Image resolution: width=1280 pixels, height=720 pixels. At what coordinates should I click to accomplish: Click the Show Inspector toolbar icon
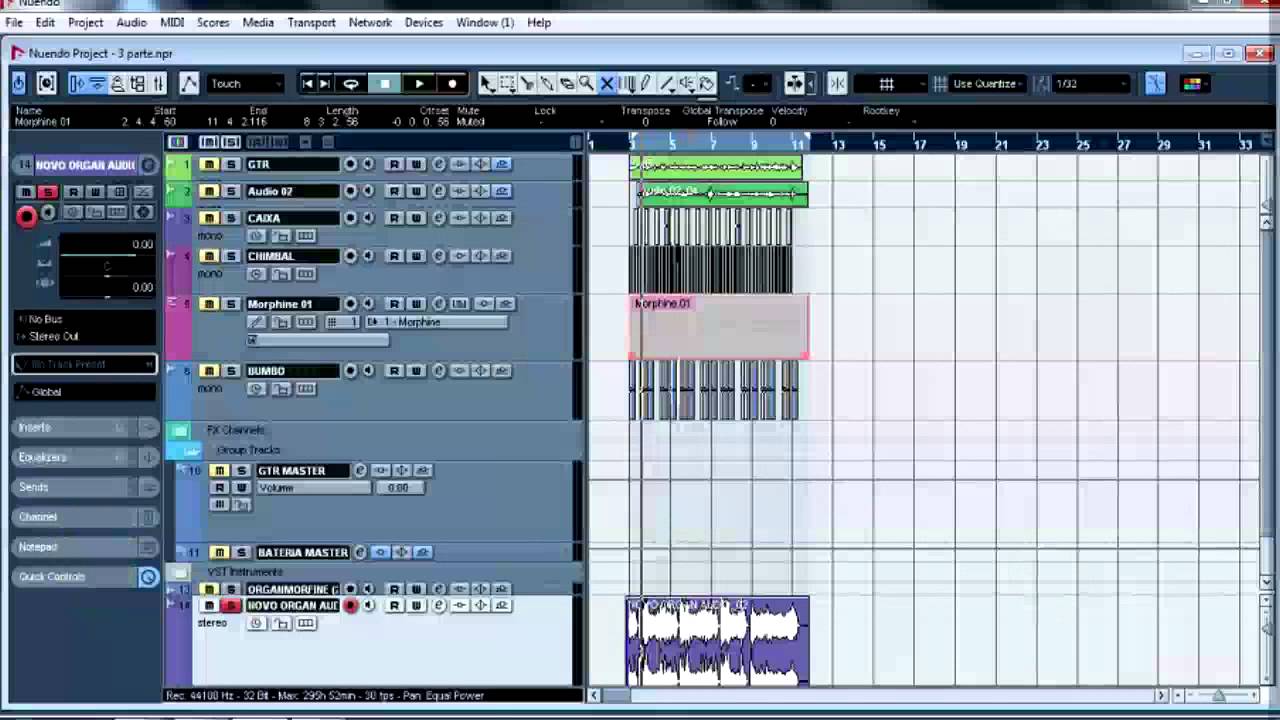(77, 84)
